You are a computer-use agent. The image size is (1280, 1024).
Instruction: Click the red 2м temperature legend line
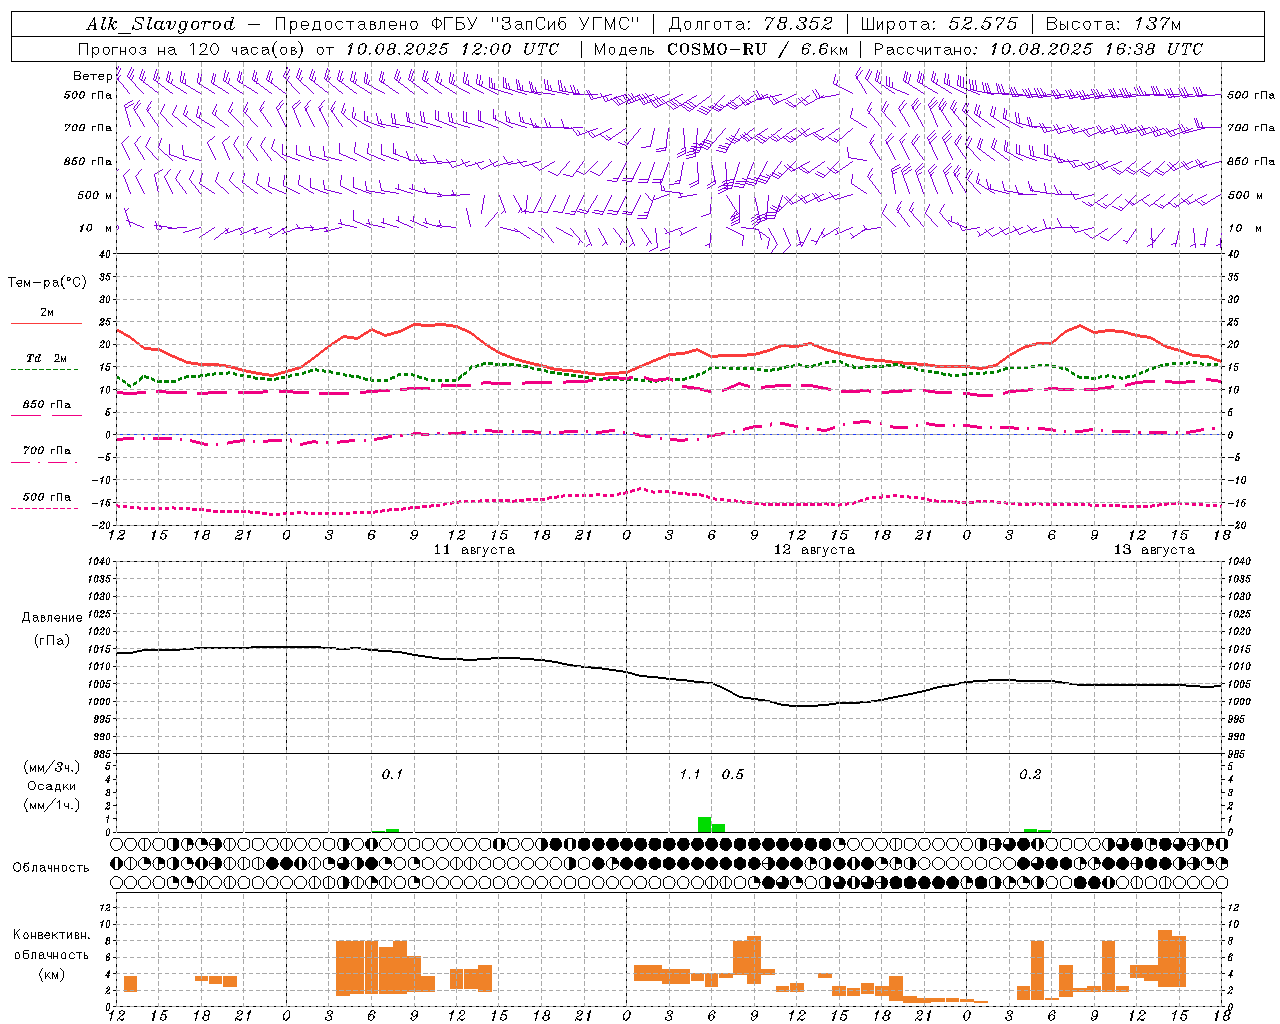pyautogui.click(x=46, y=324)
